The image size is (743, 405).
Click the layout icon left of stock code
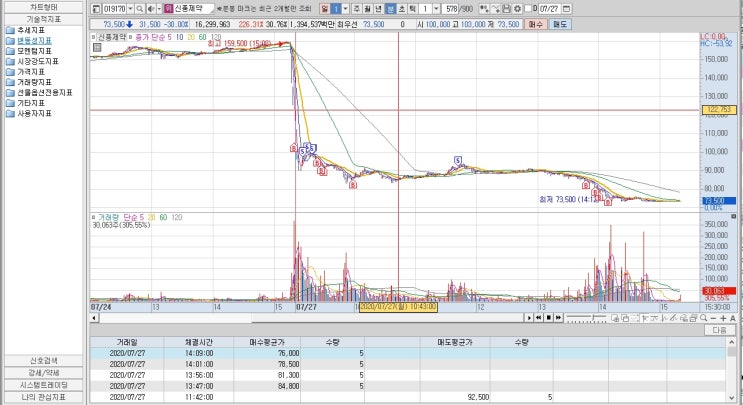(96, 9)
